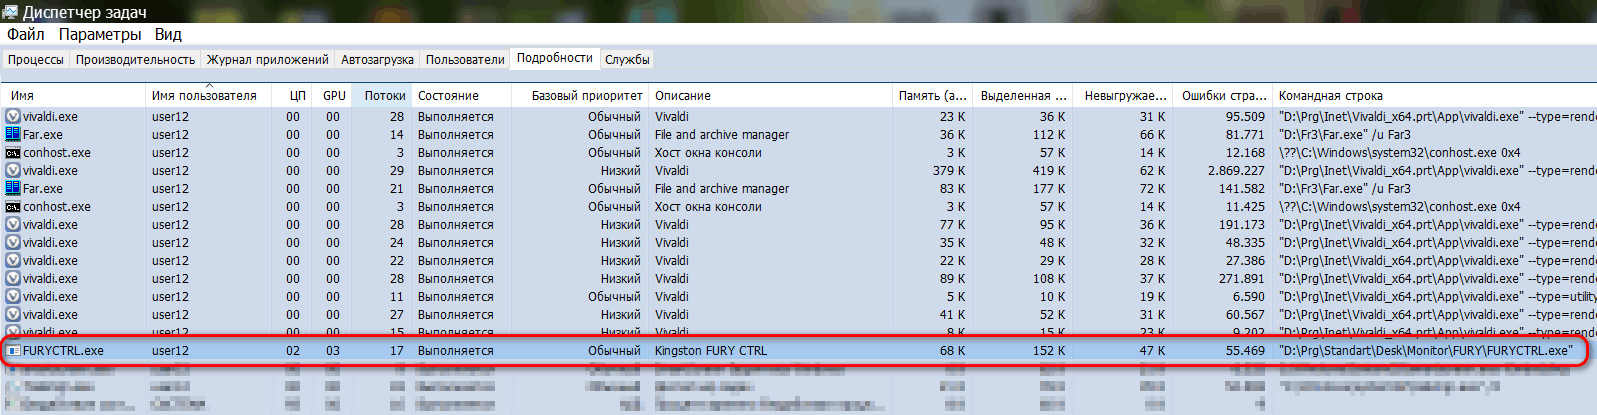Click conhost.exe name in the 12.168 faults row

point(57,153)
